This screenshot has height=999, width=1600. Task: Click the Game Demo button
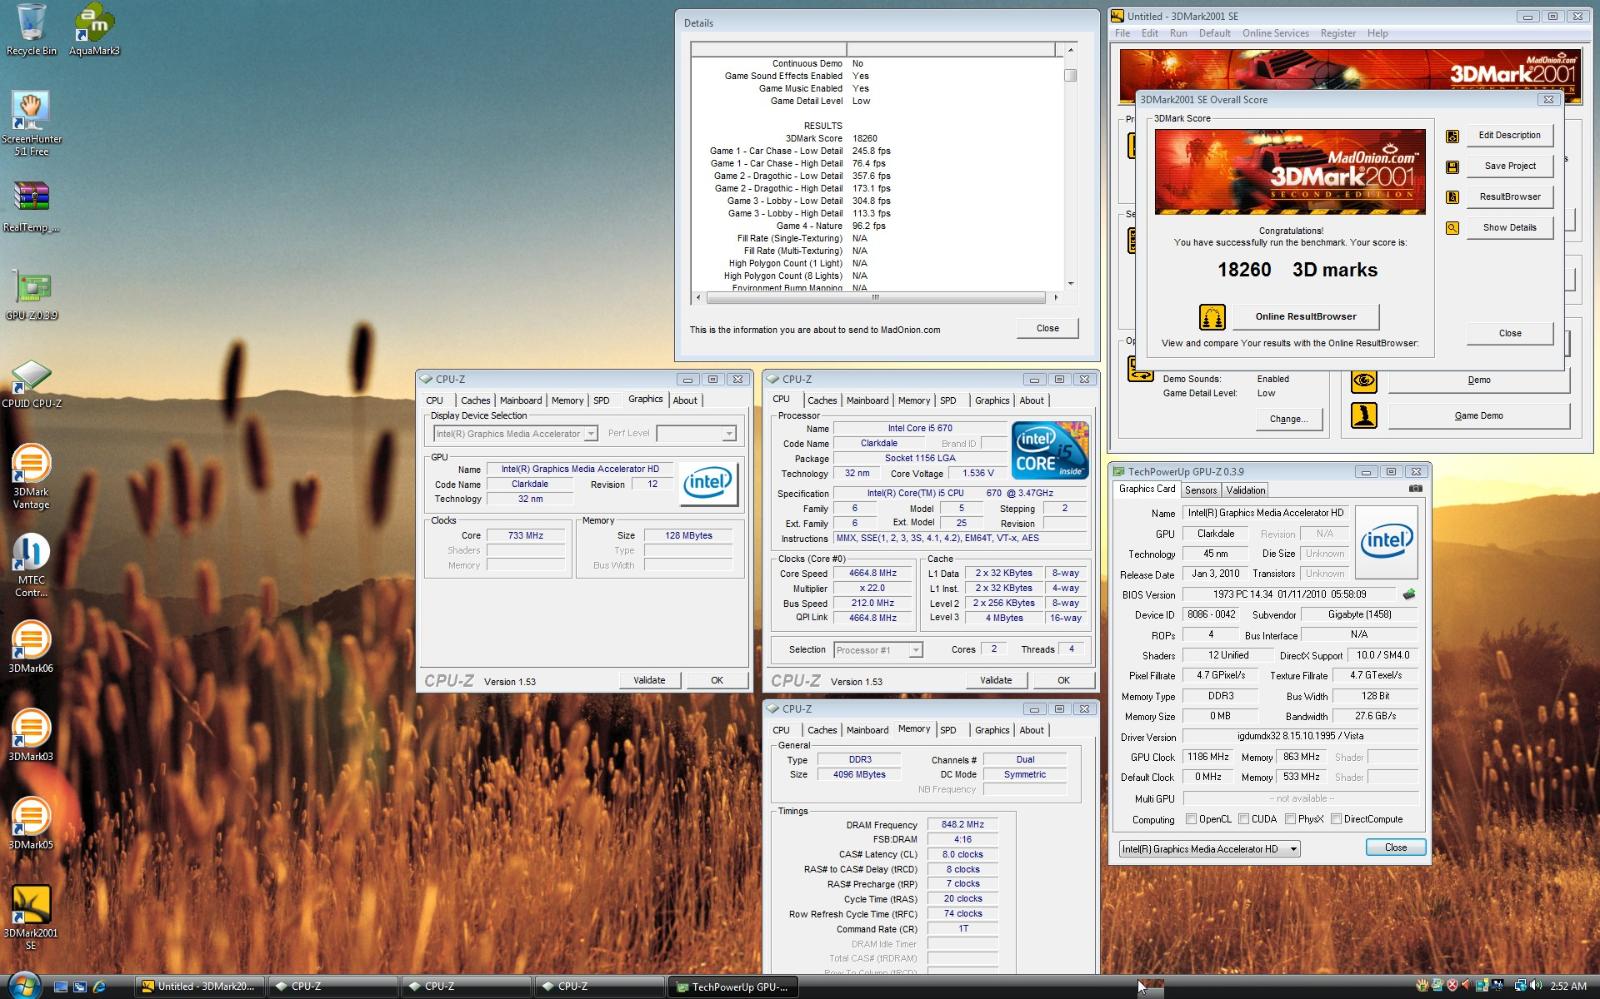coord(1478,415)
